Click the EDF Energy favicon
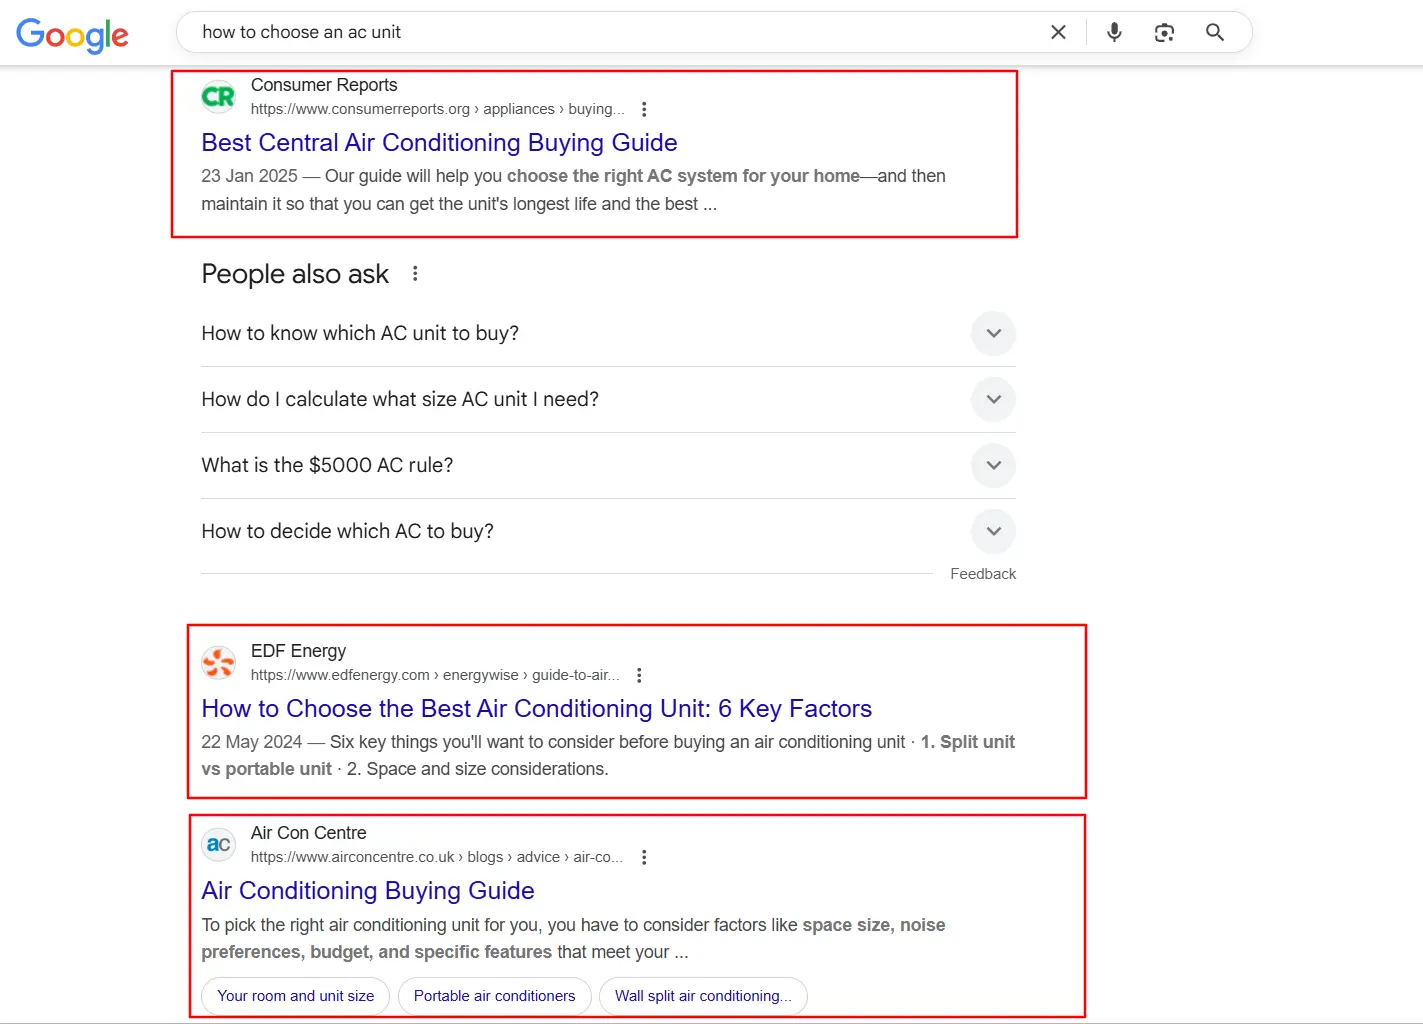Screen dimensions: 1423x1024 [x=218, y=662]
